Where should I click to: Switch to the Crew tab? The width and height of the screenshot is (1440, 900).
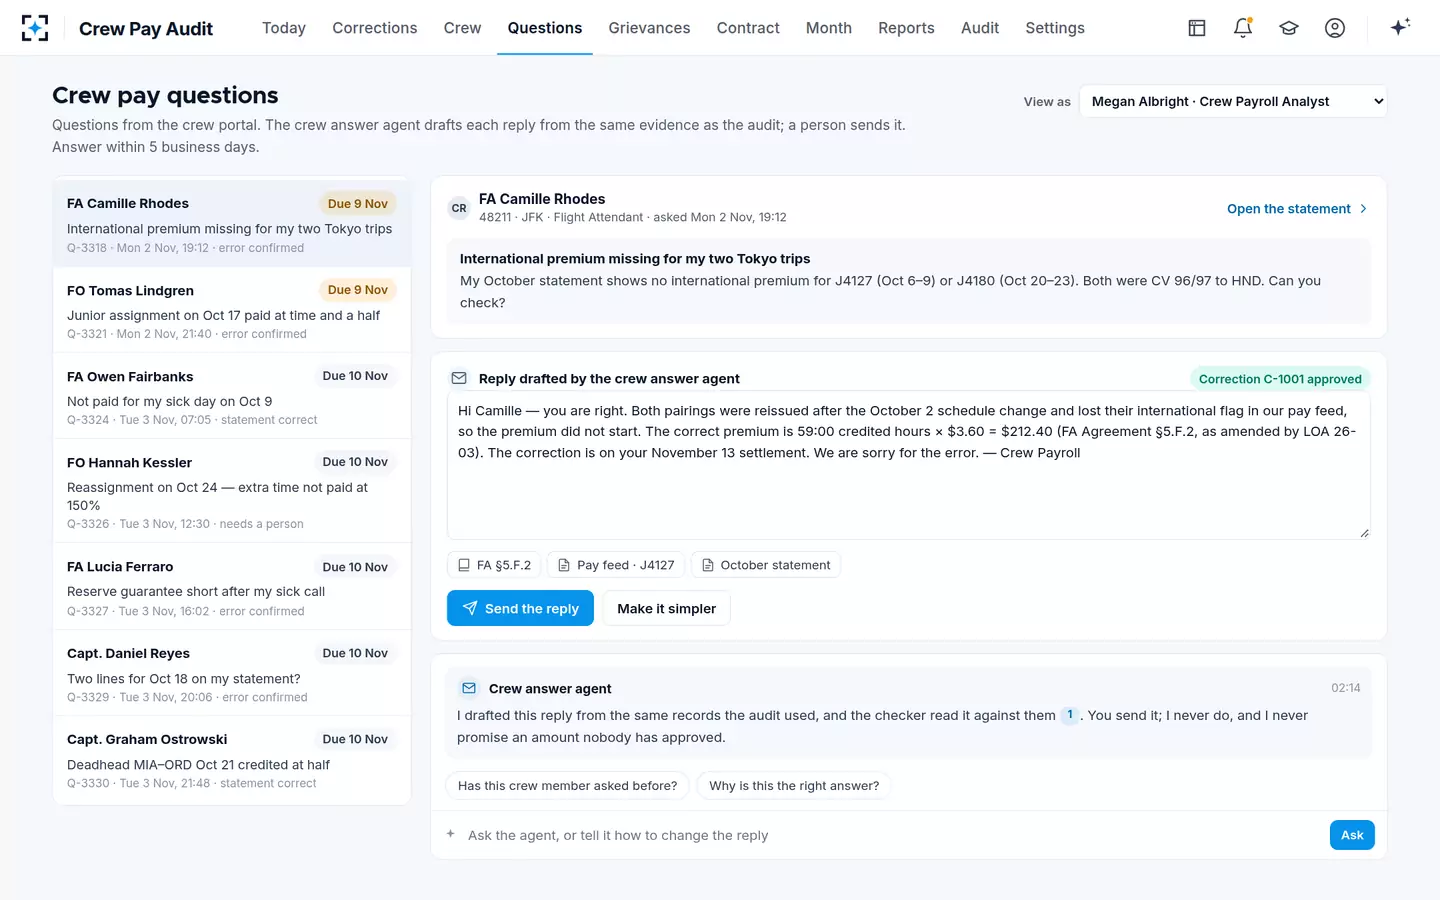[462, 28]
